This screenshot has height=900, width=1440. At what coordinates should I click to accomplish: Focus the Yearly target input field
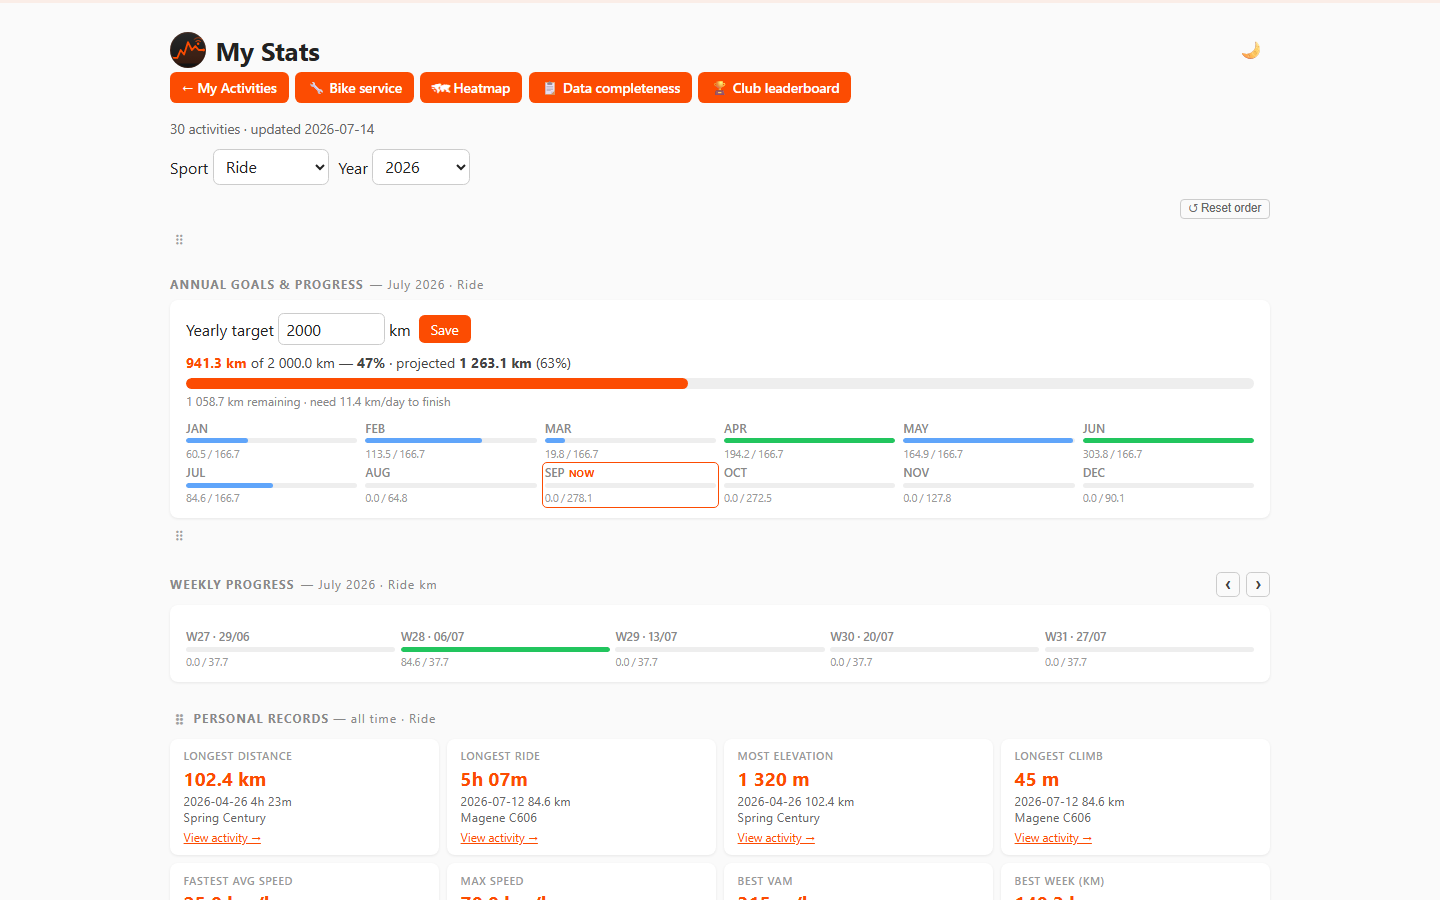pyautogui.click(x=331, y=329)
